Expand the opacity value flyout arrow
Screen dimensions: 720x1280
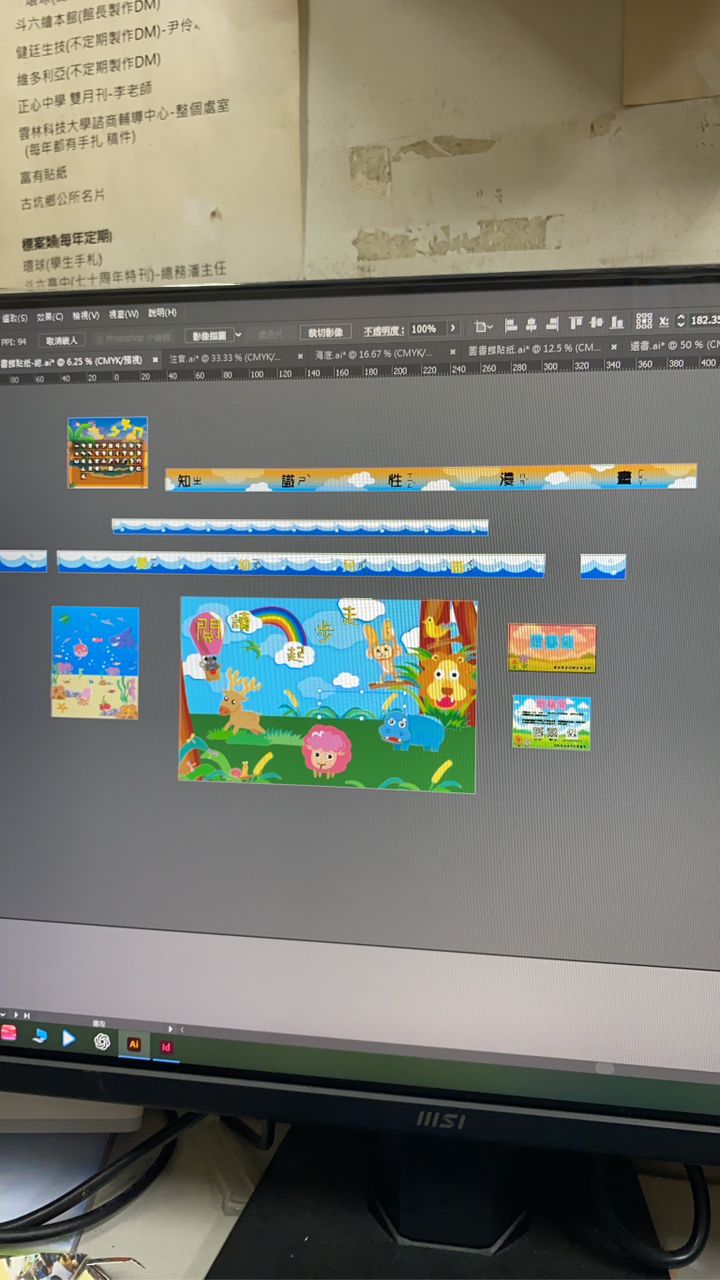click(452, 328)
